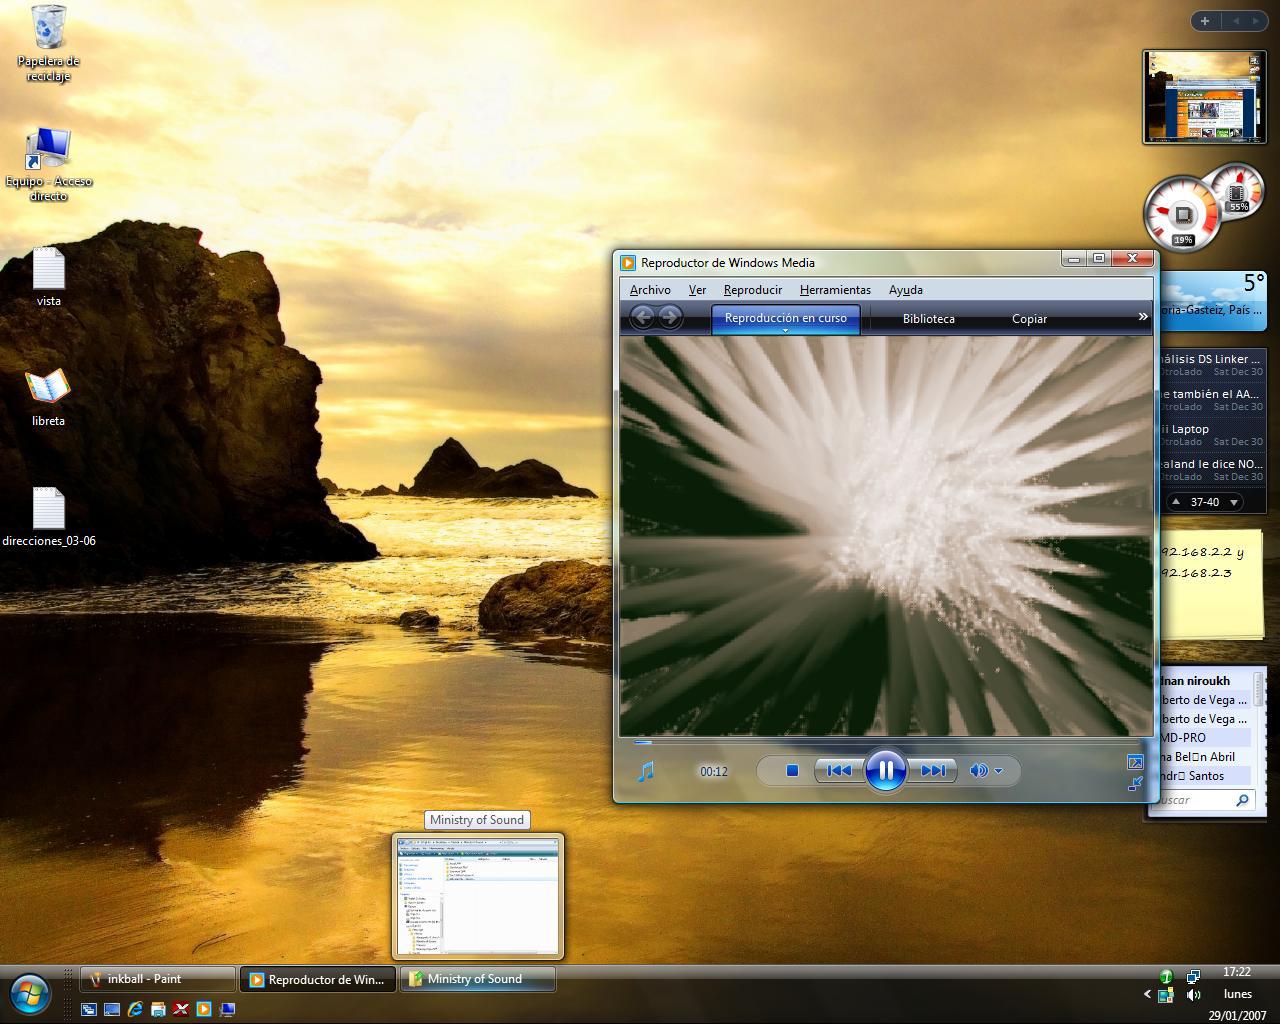The image size is (1280, 1024).
Task: Add gadget with sidebar plus button
Action: point(1205,20)
